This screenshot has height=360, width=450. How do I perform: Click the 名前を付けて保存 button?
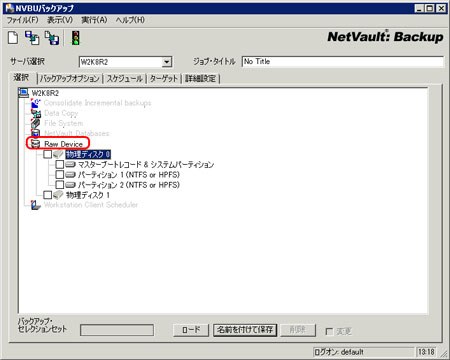click(245, 330)
